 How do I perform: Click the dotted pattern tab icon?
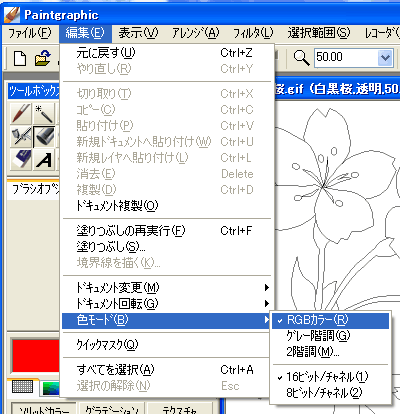pos(22,386)
